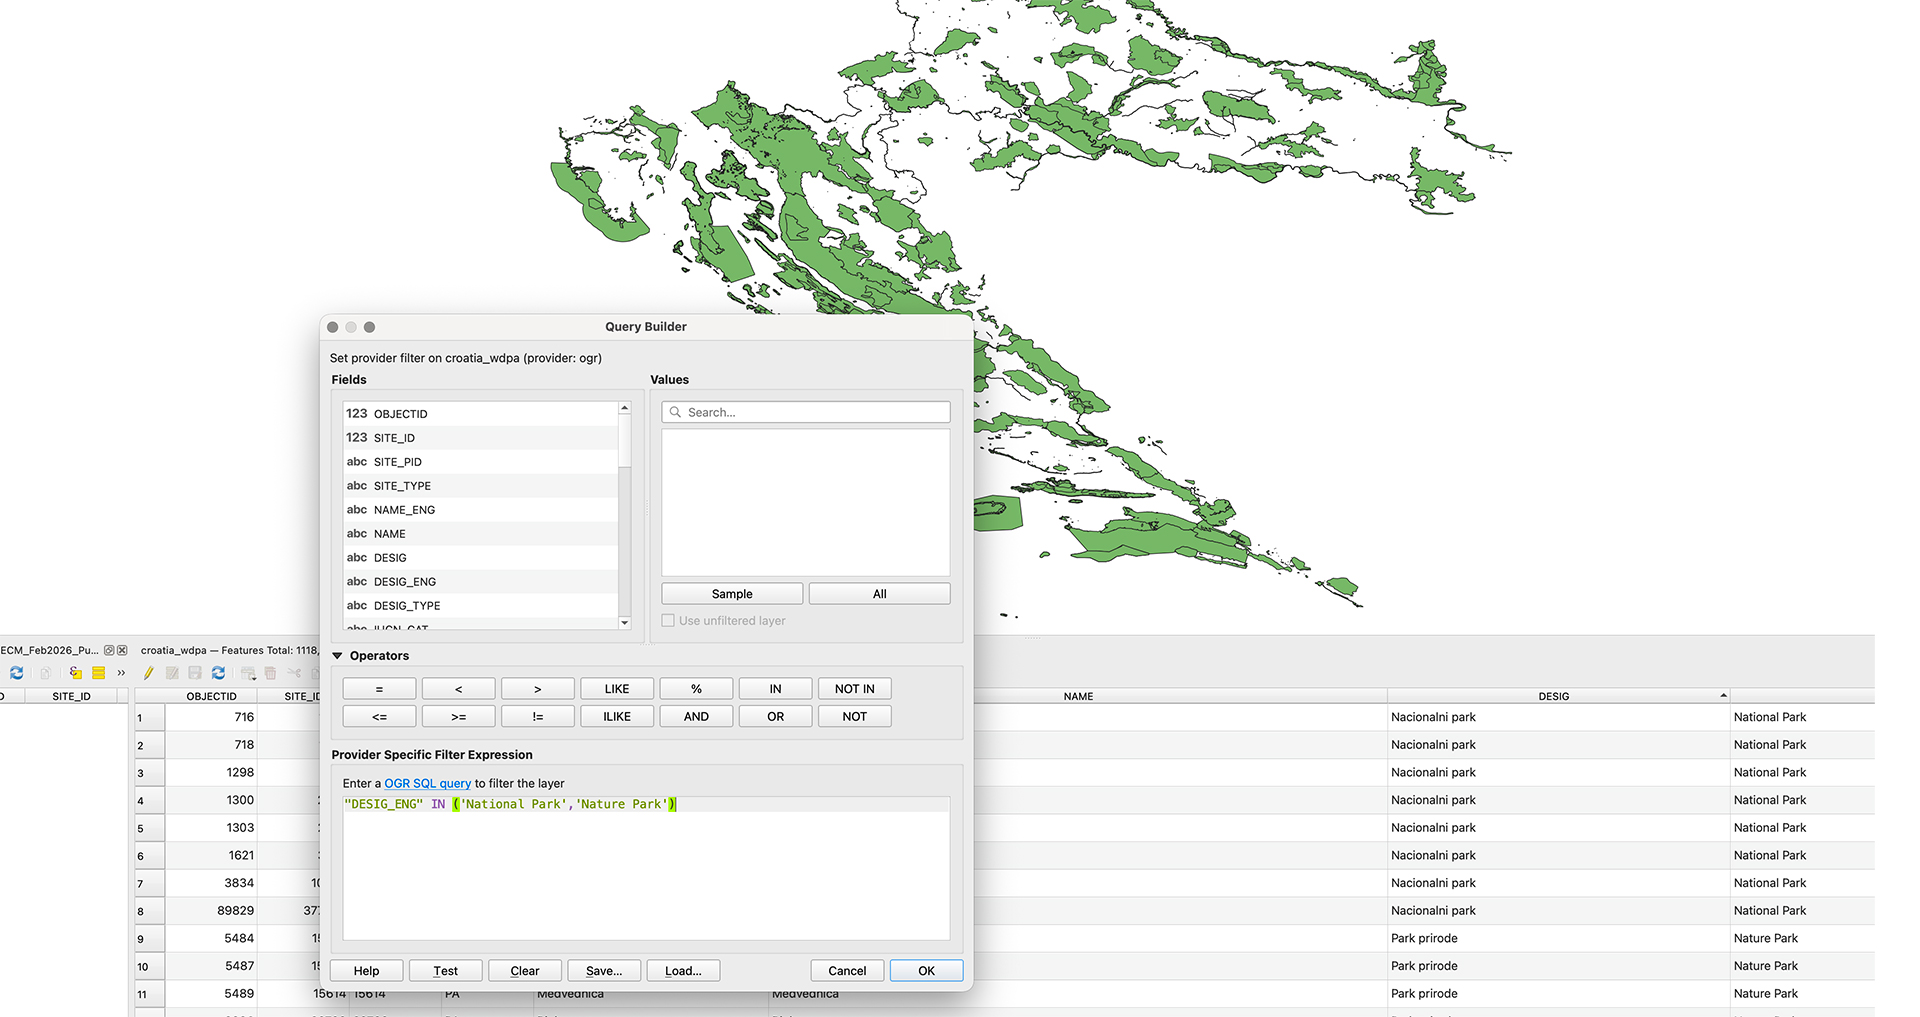This screenshot has width=1920, height=1017.
Task: Insert the NOT IN operator
Action: tap(854, 689)
